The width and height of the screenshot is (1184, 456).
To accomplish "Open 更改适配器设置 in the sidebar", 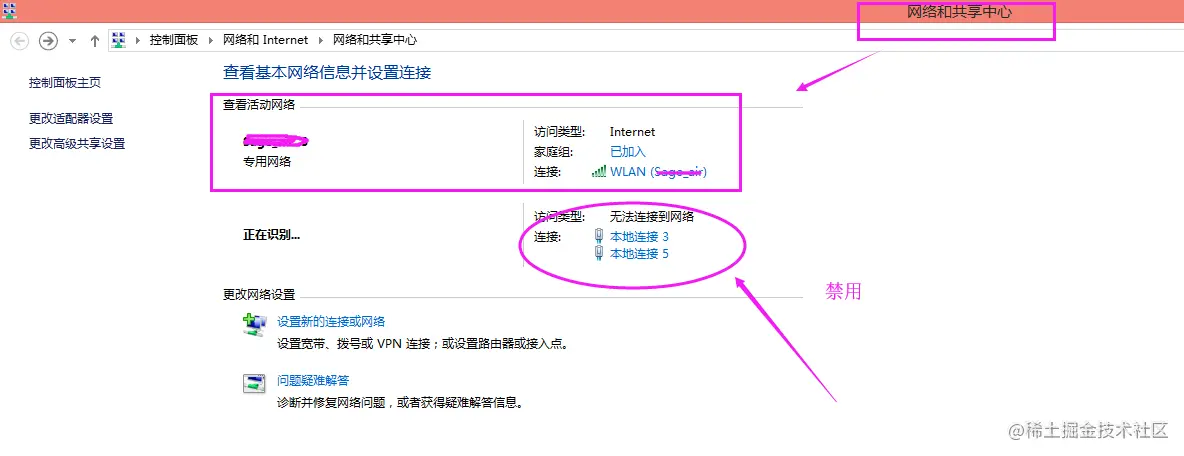I will coord(71,119).
